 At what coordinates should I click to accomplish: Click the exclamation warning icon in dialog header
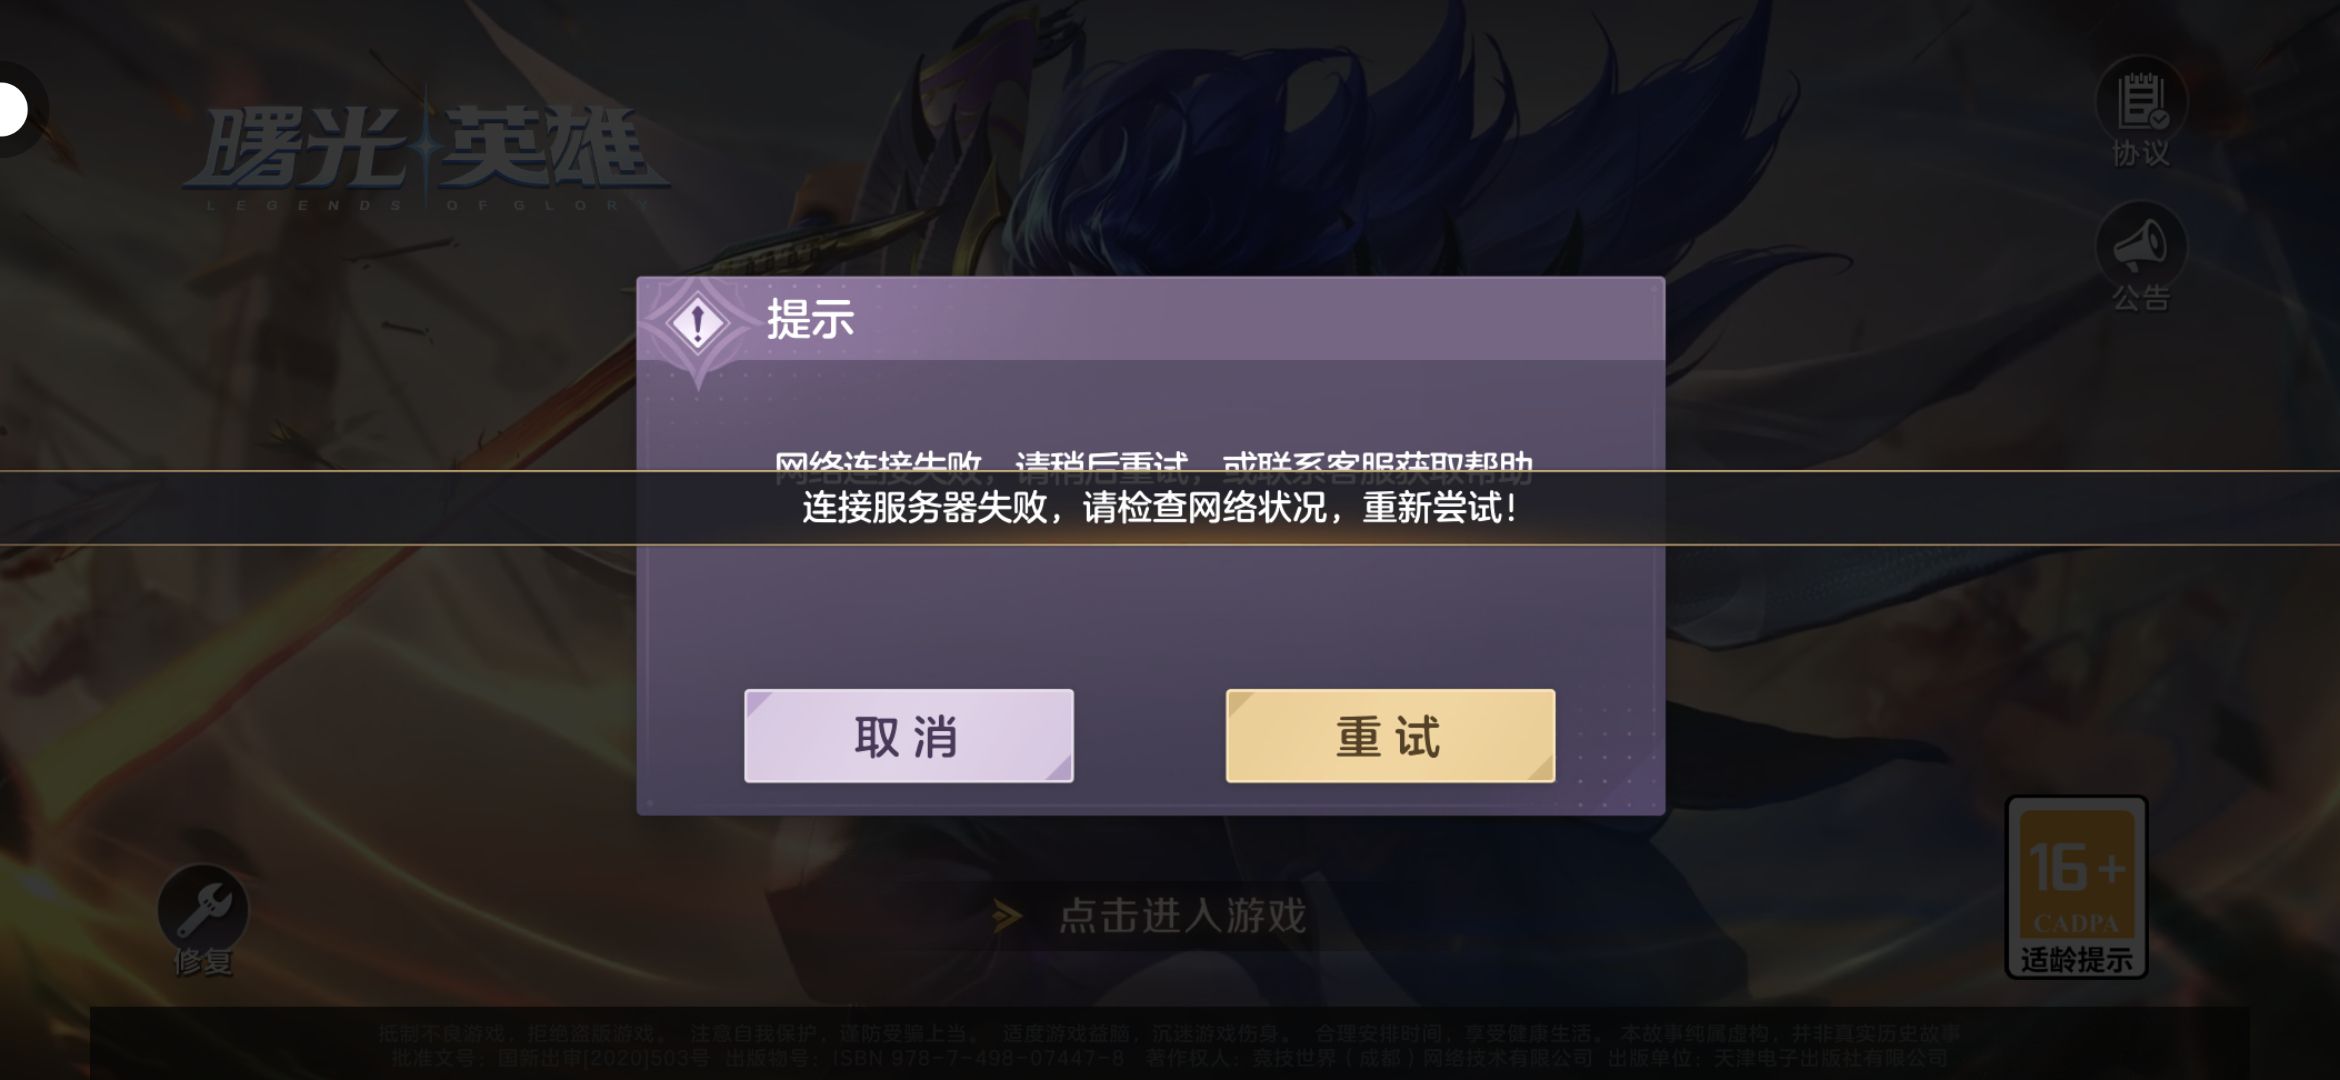698,324
